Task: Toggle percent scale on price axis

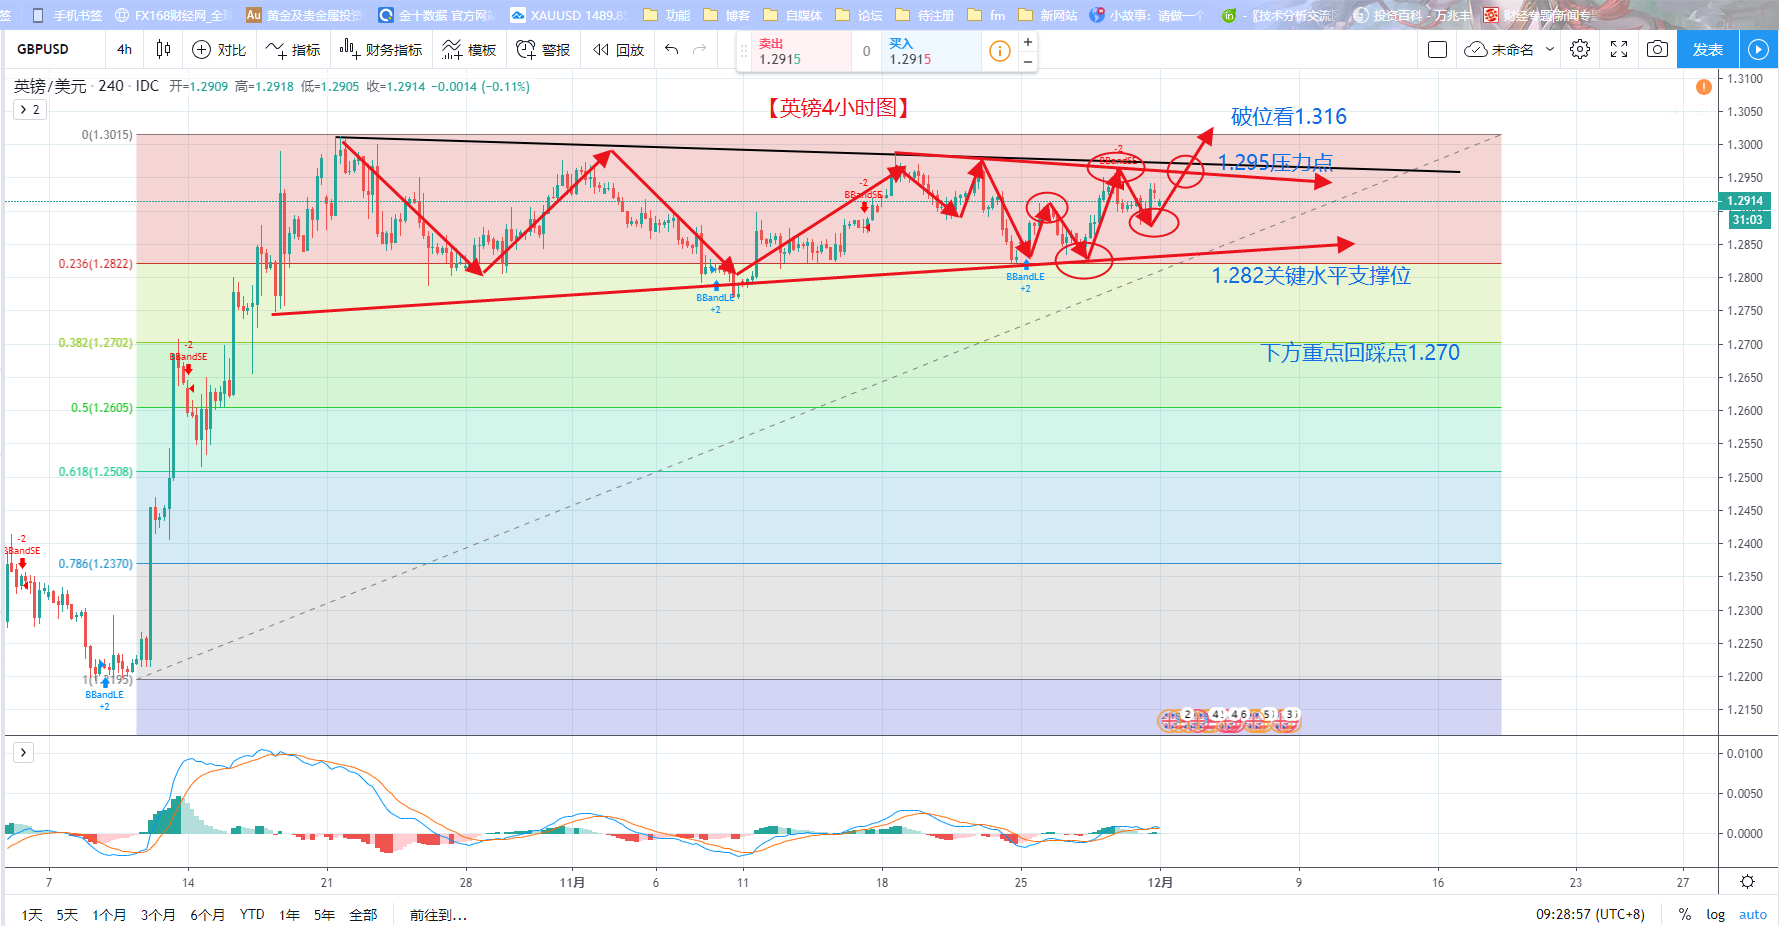Action: coord(1685,914)
